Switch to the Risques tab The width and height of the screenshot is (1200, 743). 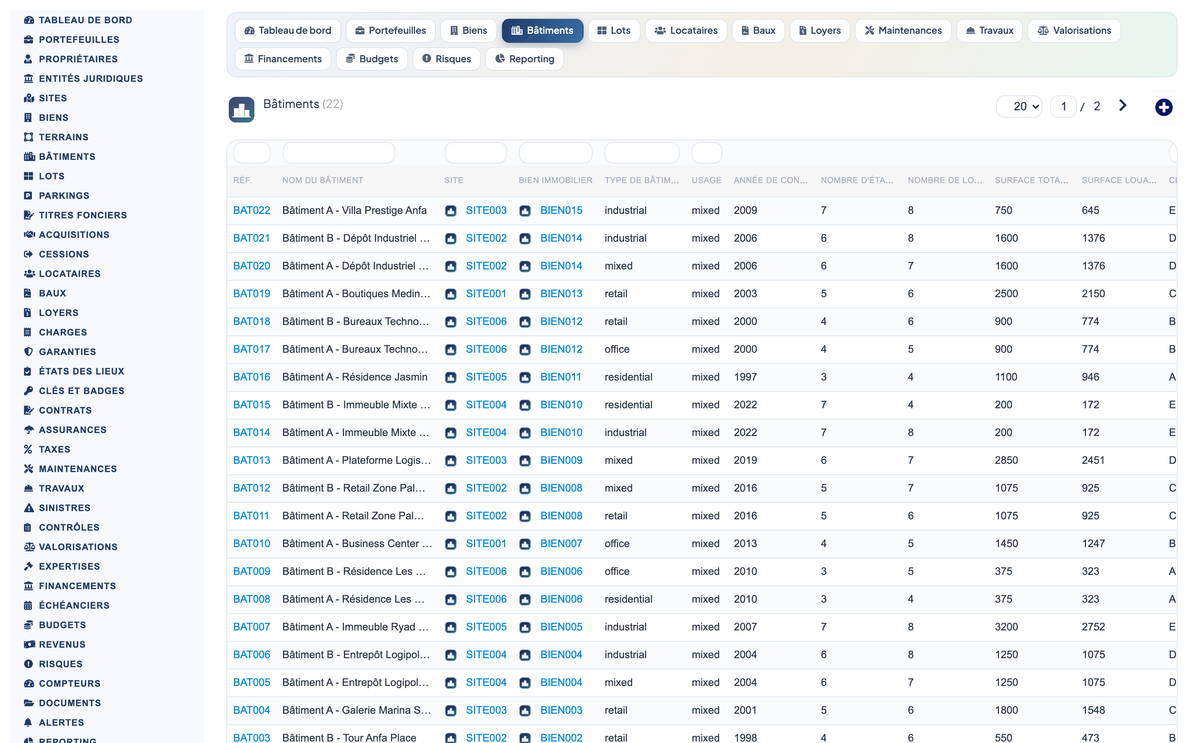447,59
